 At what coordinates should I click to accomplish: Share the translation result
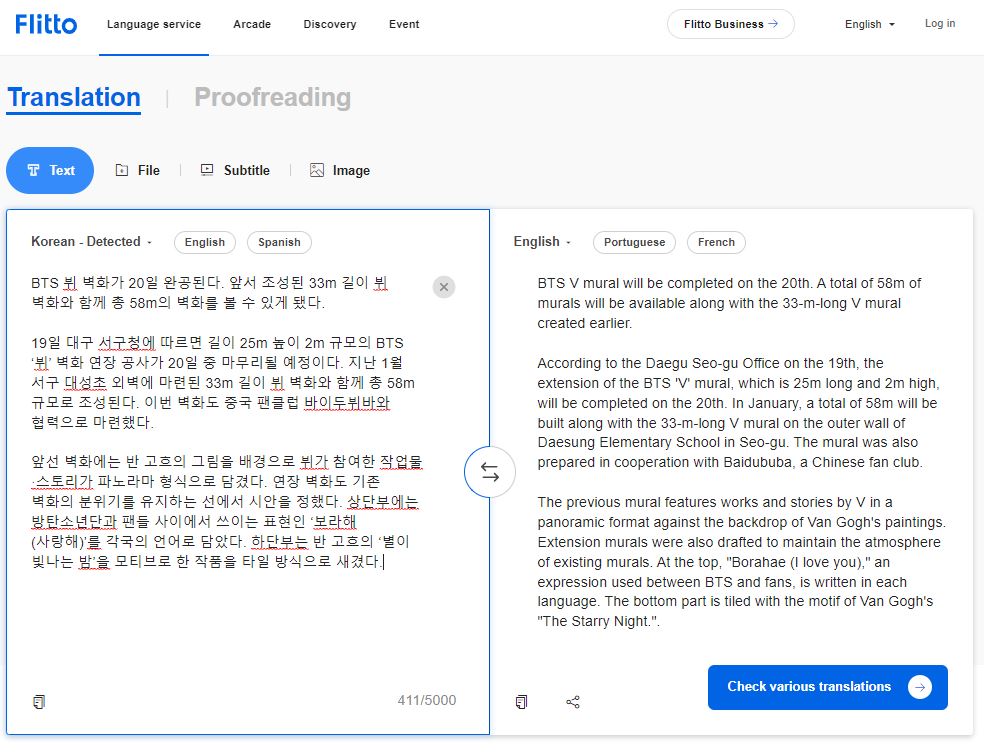coord(573,702)
